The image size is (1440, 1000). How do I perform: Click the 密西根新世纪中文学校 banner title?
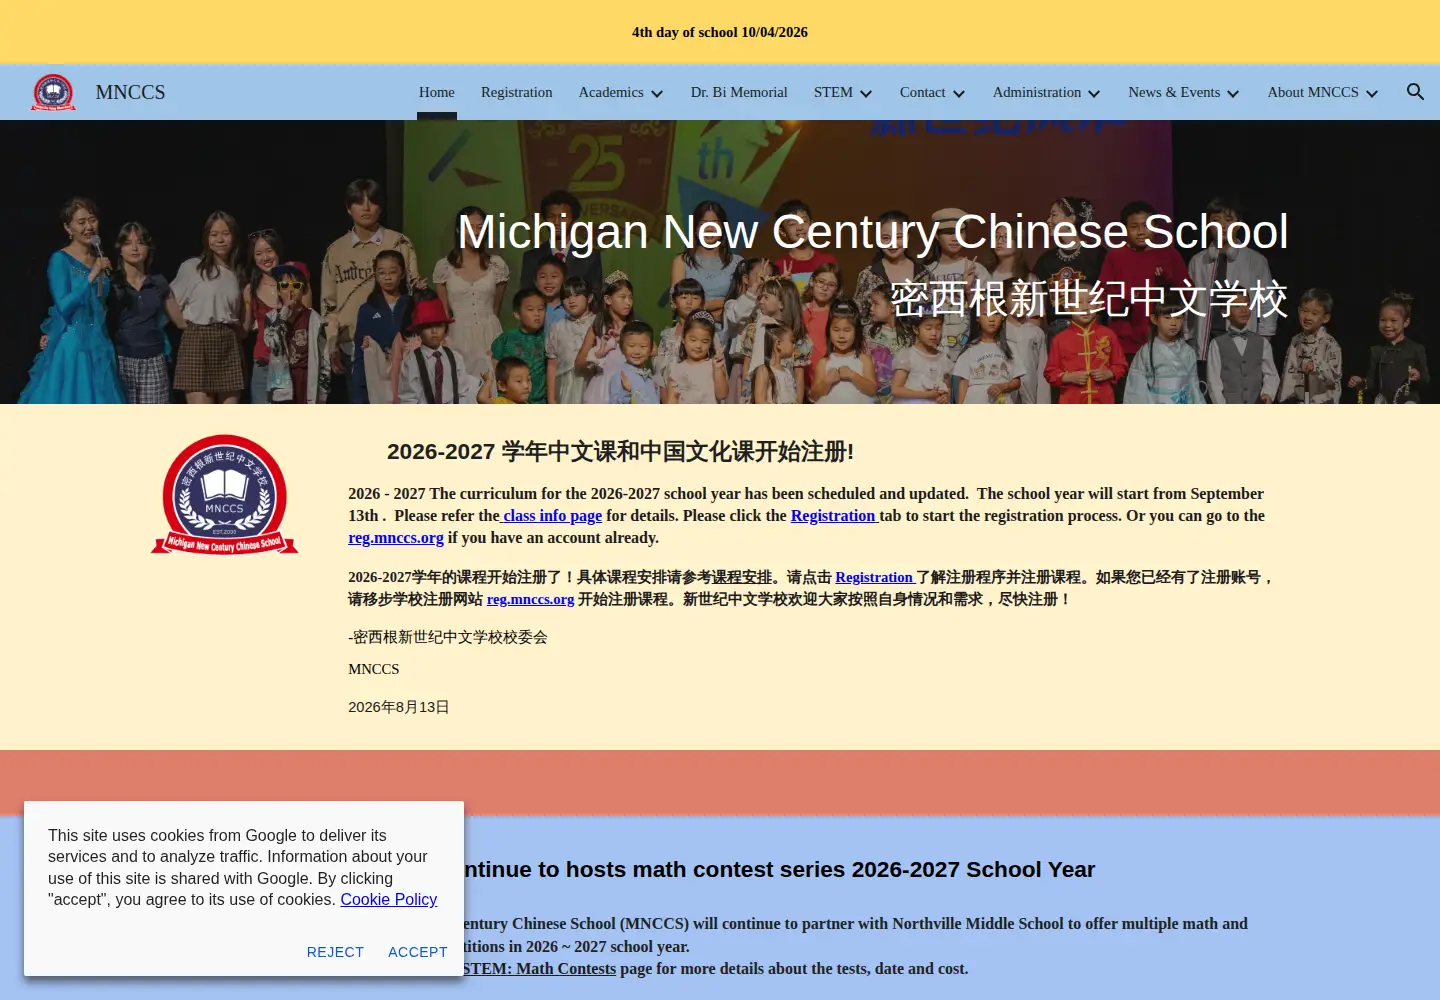coord(1089,299)
